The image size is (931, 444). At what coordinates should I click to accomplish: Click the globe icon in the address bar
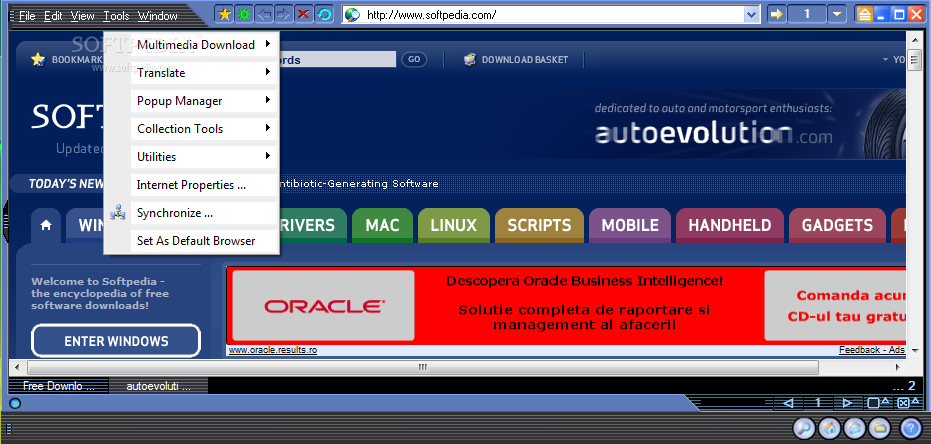tap(352, 15)
